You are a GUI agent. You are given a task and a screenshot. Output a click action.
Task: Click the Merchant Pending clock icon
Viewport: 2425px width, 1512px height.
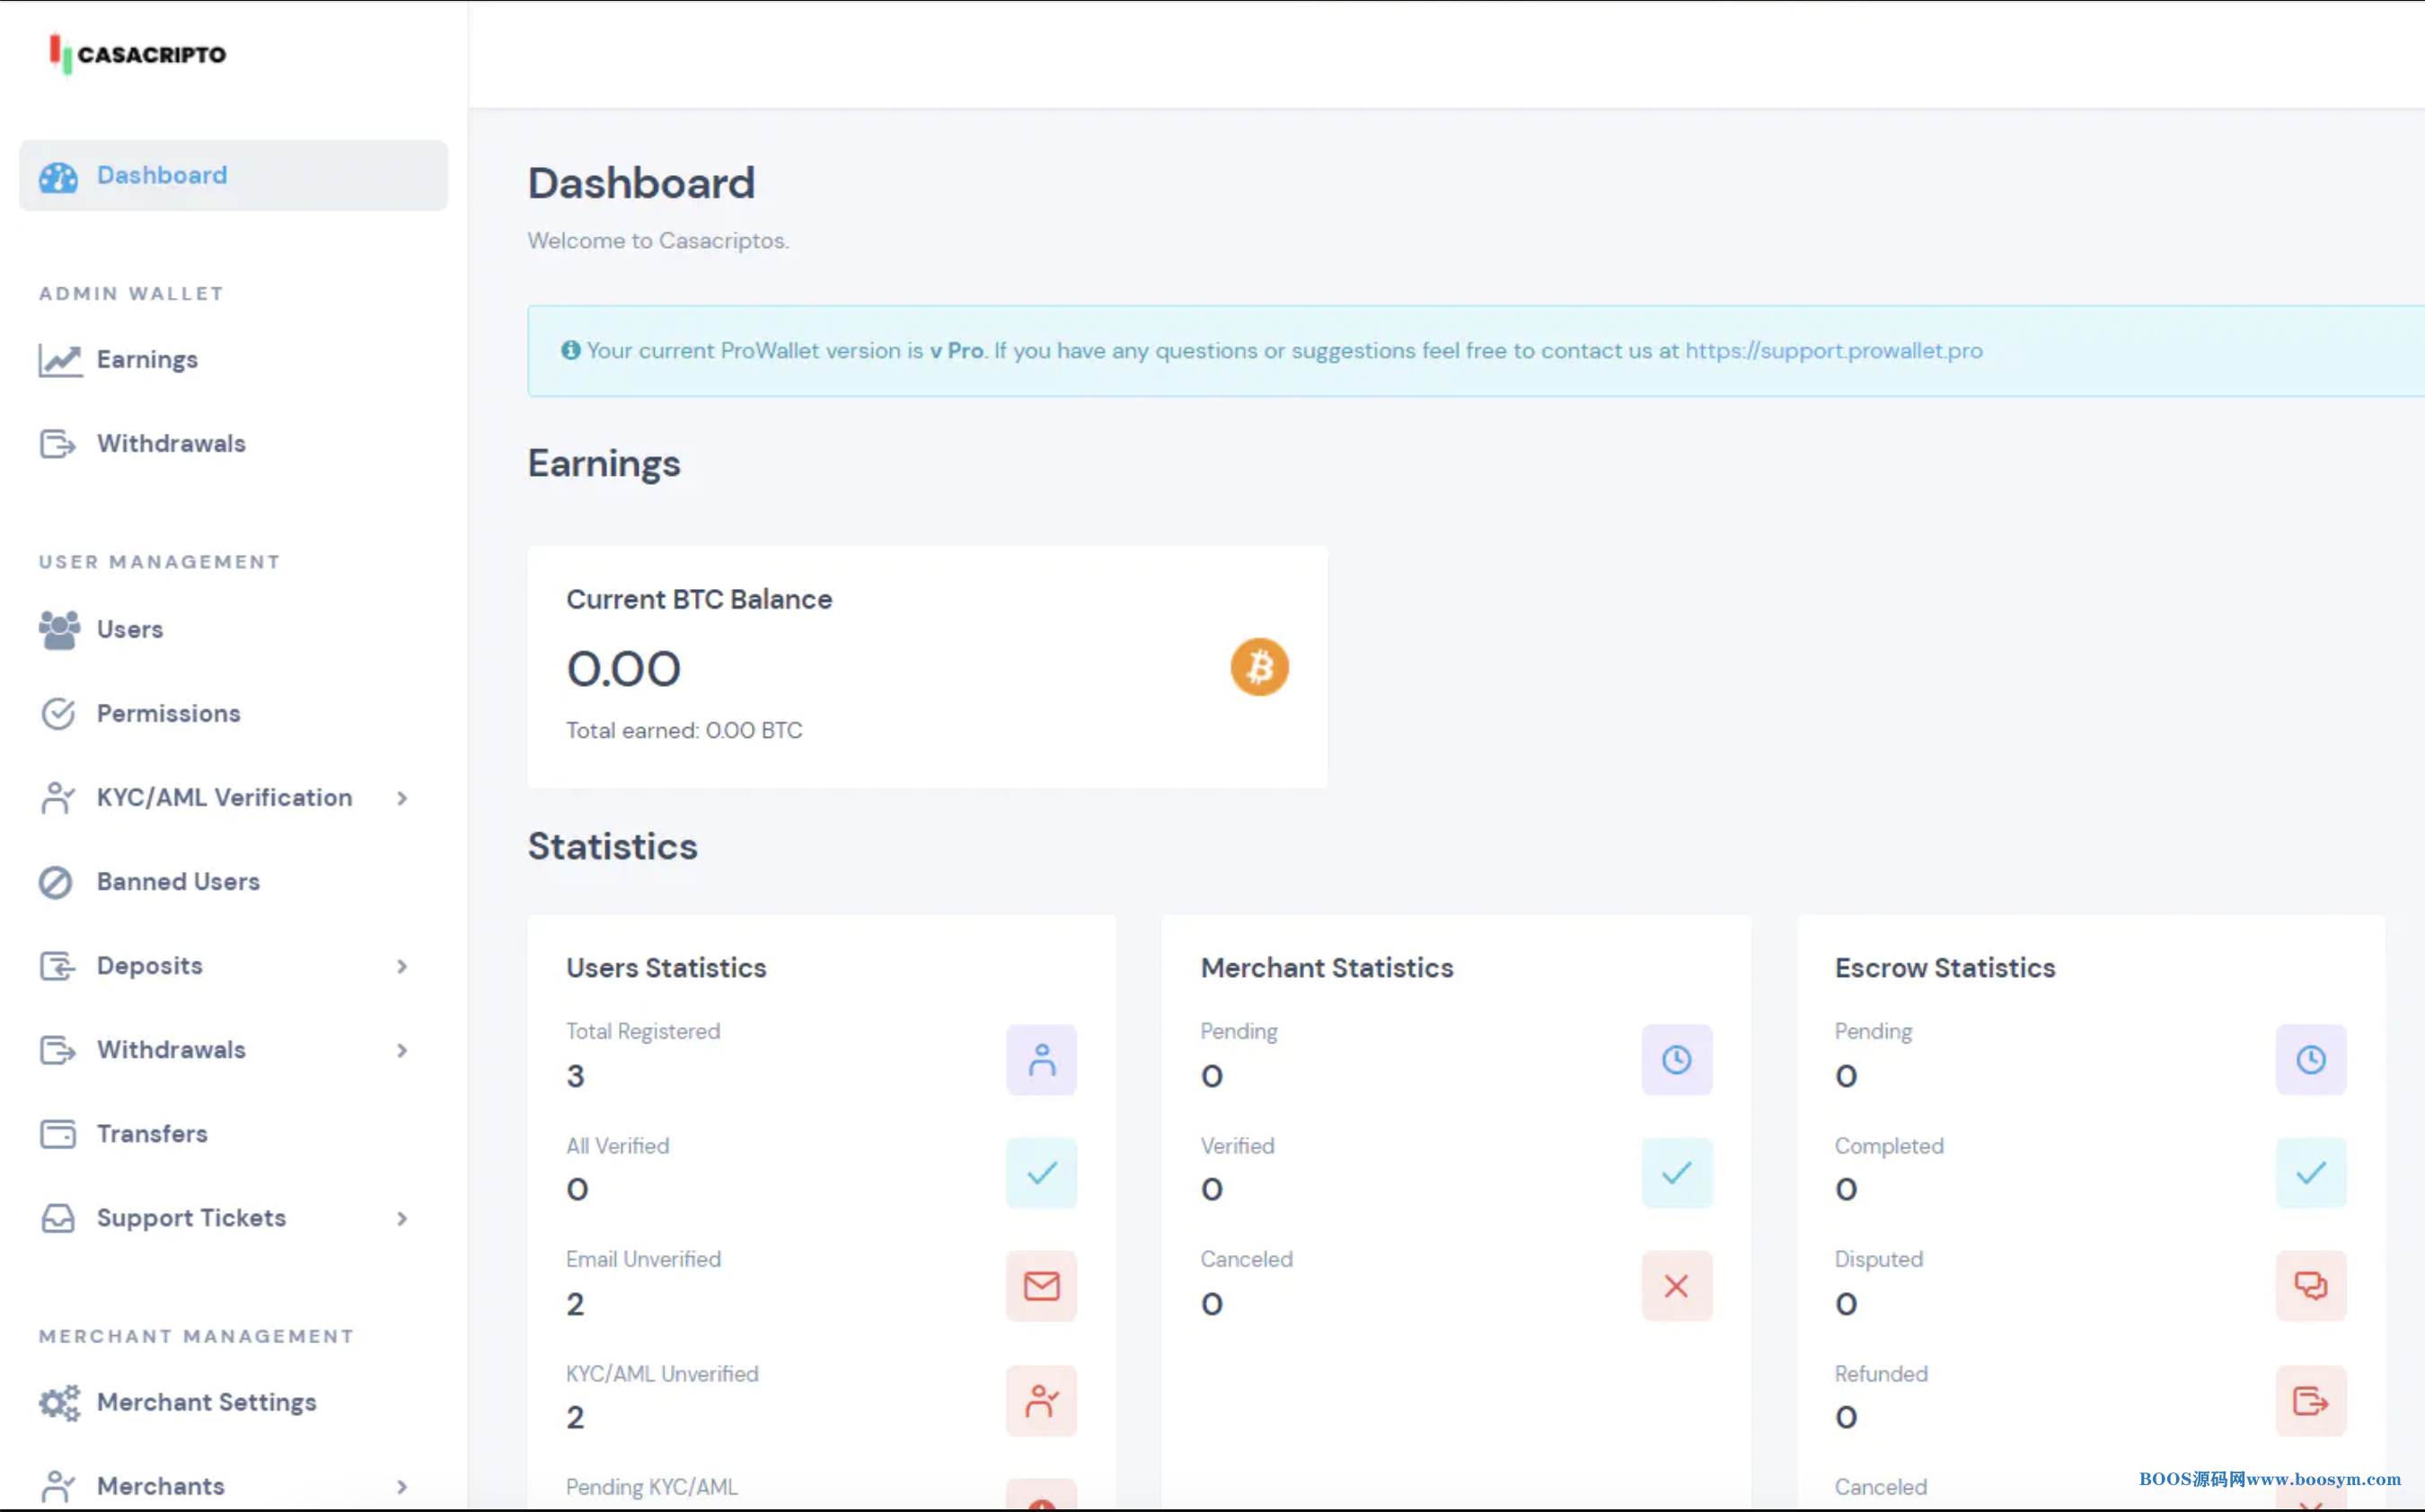[x=1677, y=1060]
